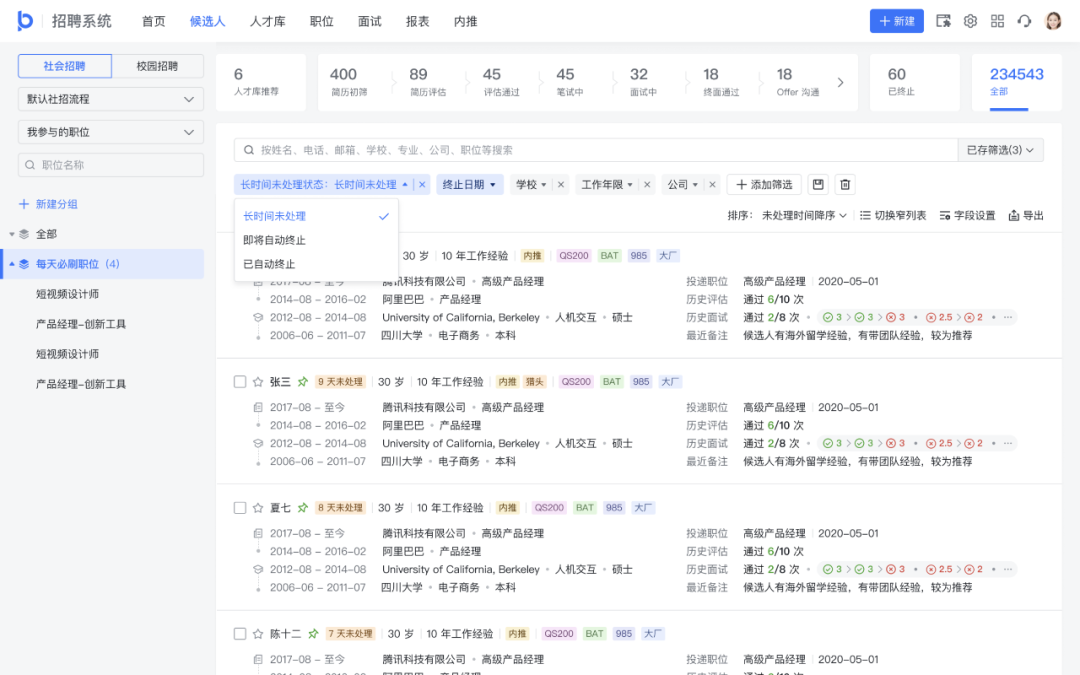Click the 添加筛选 button

(765, 185)
